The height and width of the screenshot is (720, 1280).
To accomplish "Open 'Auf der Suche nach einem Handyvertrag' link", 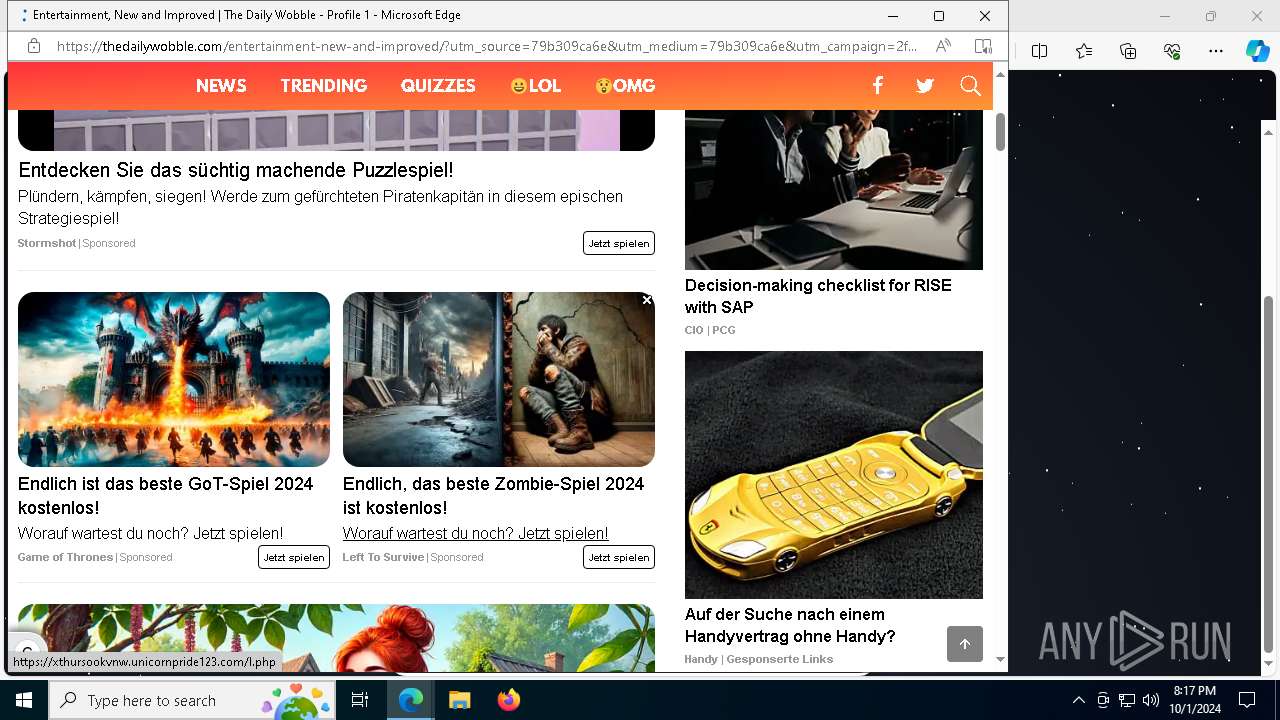I will (x=790, y=625).
